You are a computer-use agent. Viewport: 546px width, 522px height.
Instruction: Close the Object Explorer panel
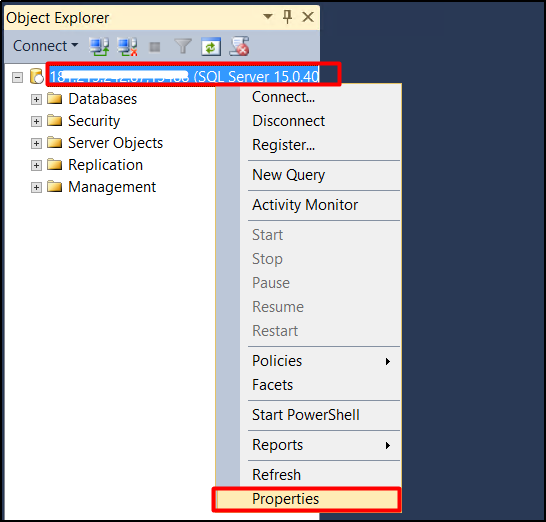click(x=308, y=17)
